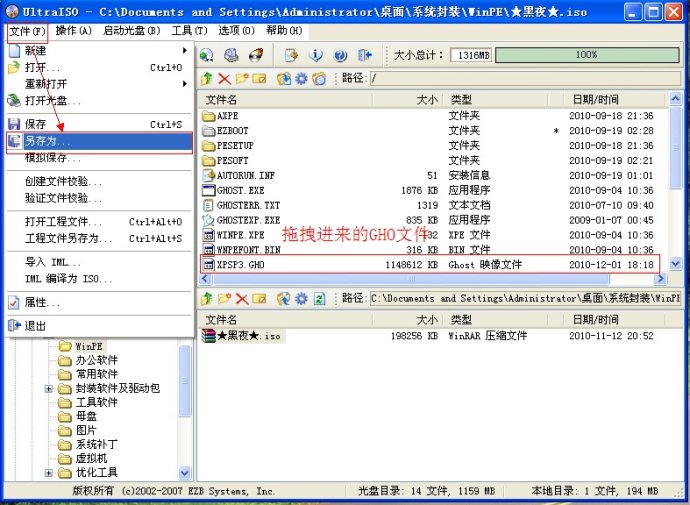This screenshot has width=690, height=505.
Task: Choose 另存为... from the File menu
Action: (100, 141)
